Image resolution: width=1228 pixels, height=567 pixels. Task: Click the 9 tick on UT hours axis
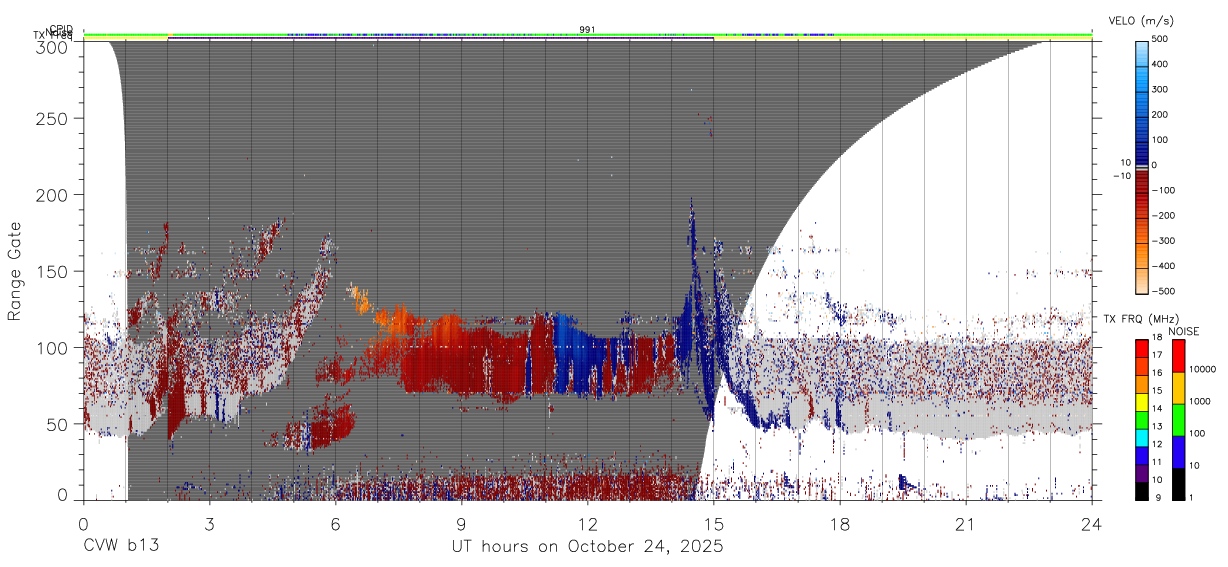coord(461,524)
